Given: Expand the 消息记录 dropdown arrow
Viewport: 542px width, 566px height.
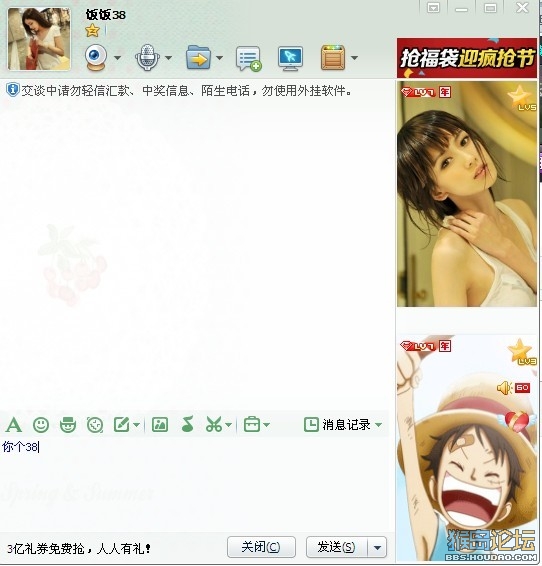Looking at the screenshot, I should click(378, 425).
